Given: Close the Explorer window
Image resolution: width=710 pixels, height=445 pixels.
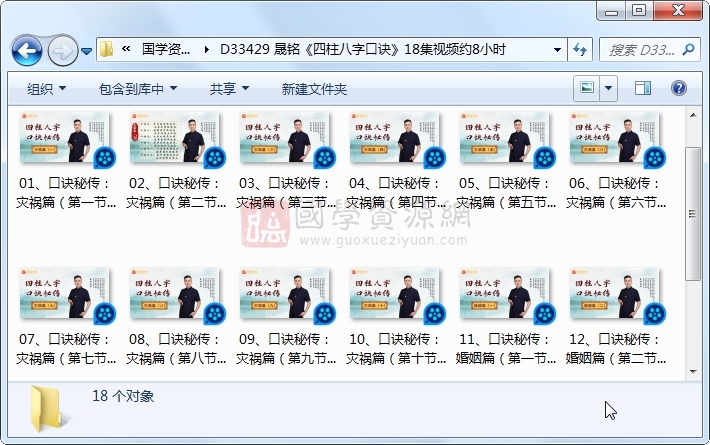Looking at the screenshot, I should pyautogui.click(x=678, y=11).
